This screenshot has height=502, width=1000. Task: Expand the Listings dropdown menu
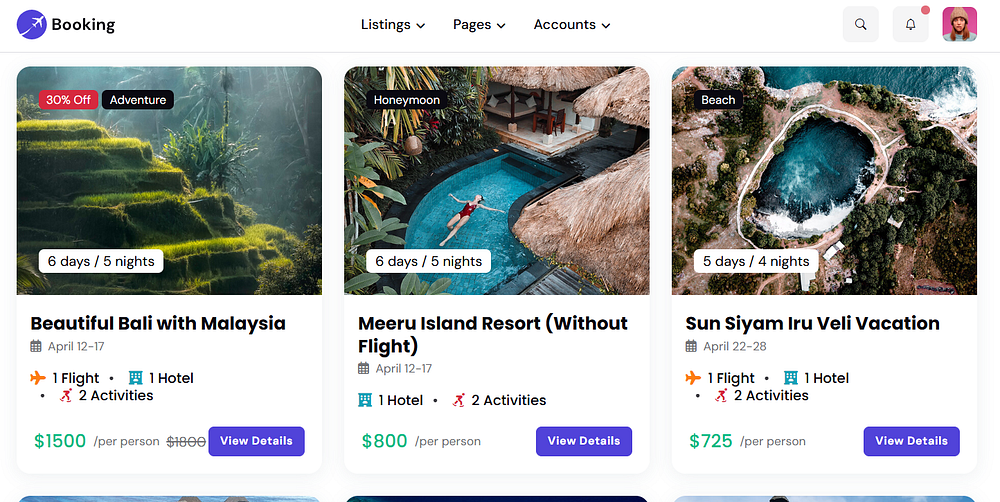click(x=393, y=25)
